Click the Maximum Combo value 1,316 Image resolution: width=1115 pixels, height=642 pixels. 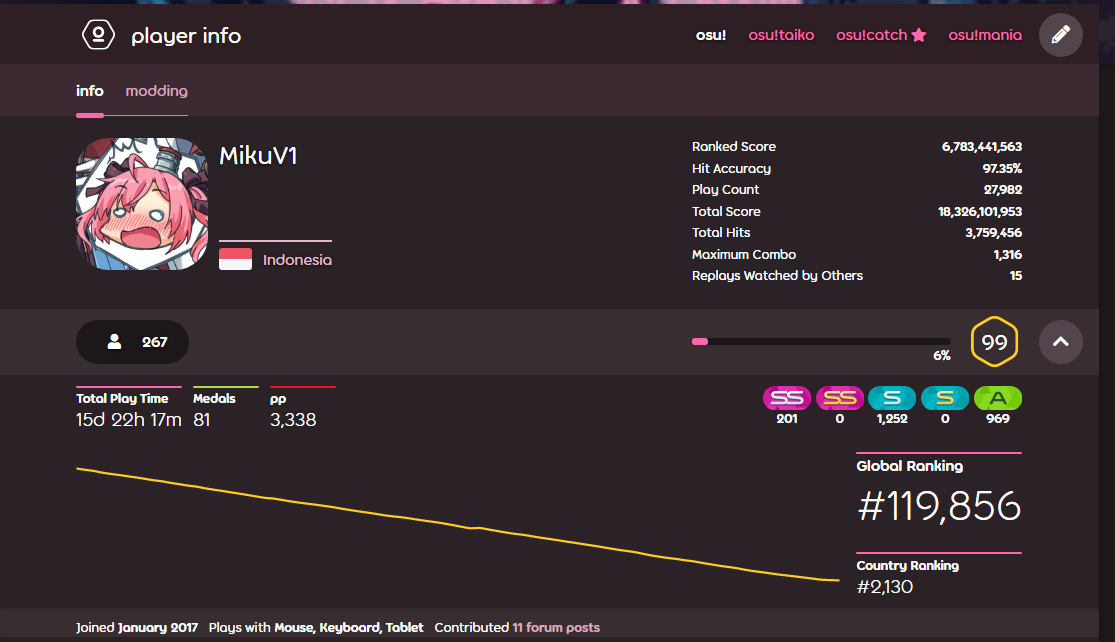pos(1008,255)
